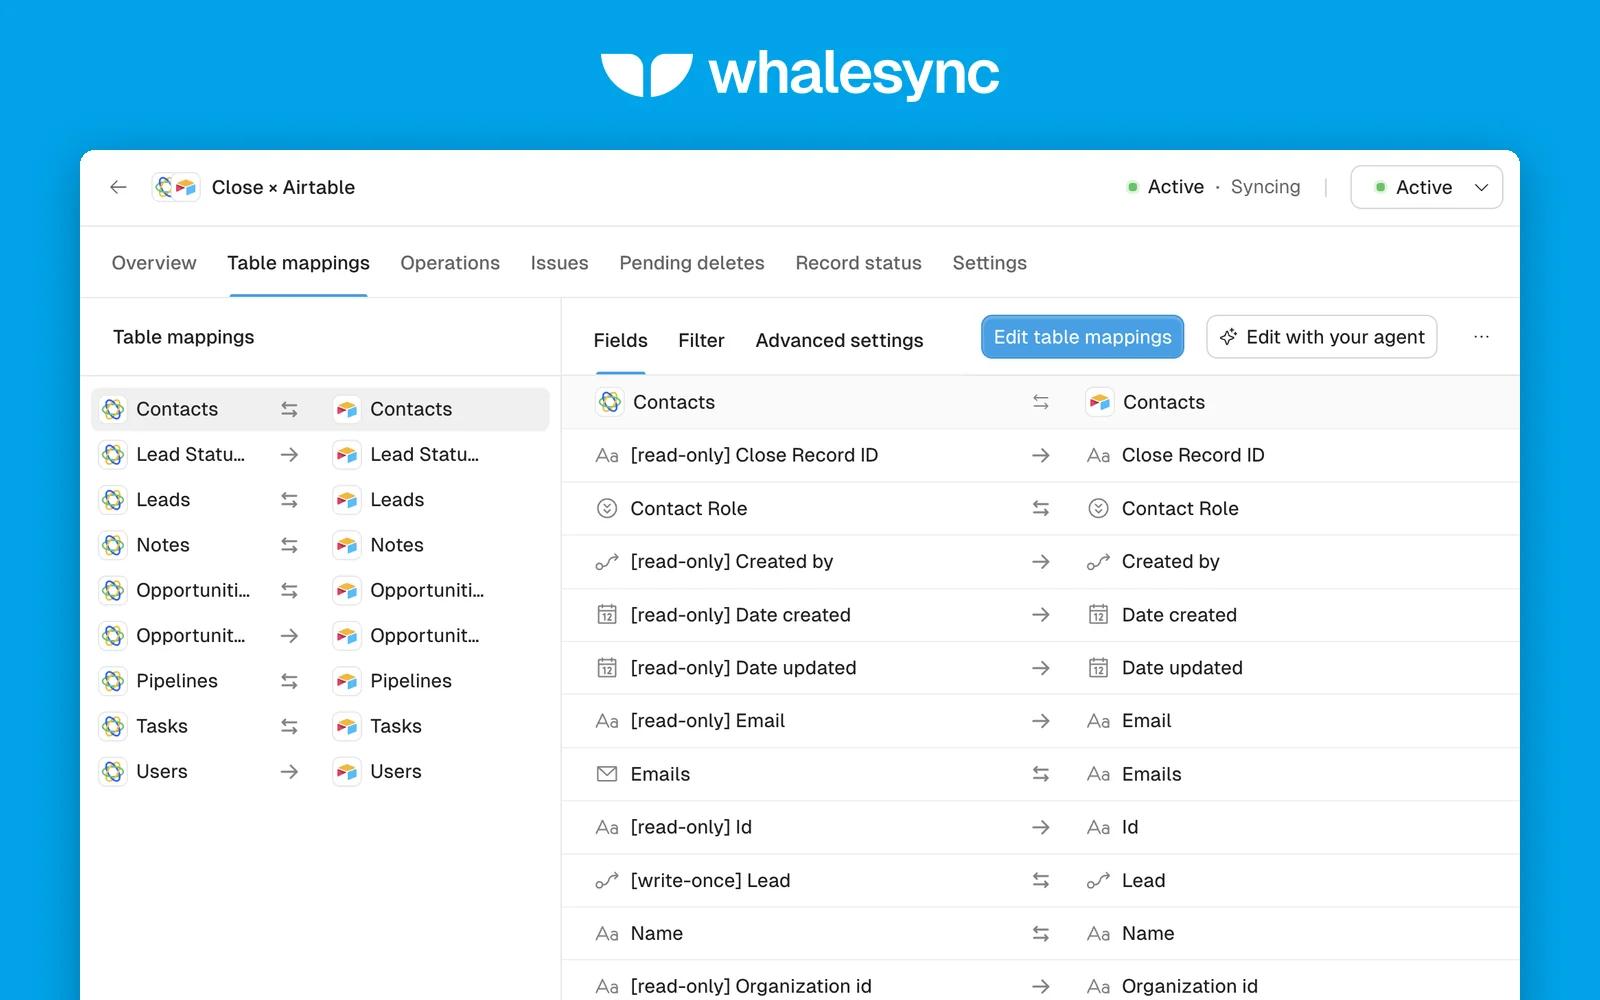Click the Close icon in Contacts fields header
The width and height of the screenshot is (1600, 1000).
tap(610, 402)
